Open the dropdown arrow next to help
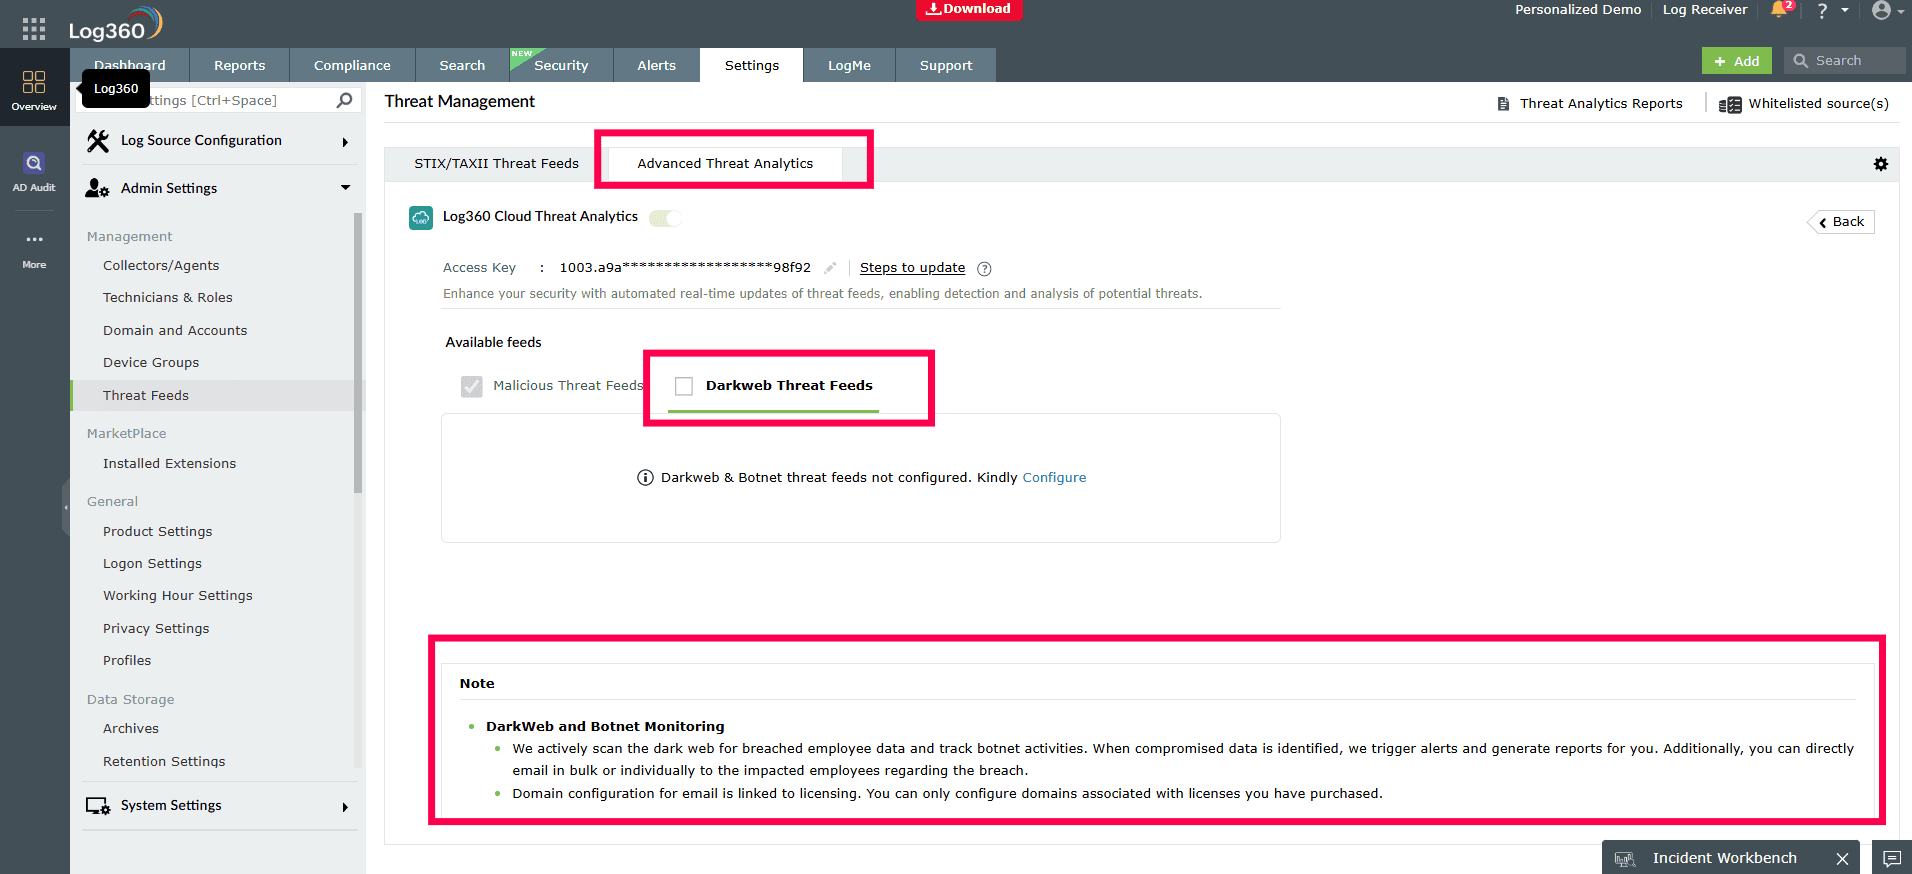Image resolution: width=1912 pixels, height=874 pixels. click(x=1845, y=11)
